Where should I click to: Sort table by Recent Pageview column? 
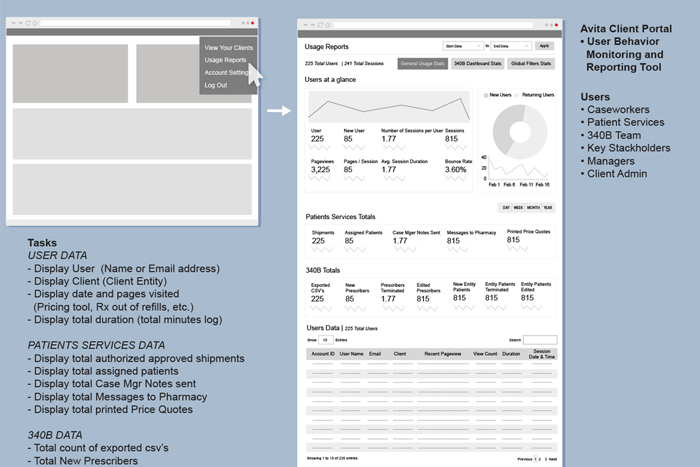(x=442, y=354)
